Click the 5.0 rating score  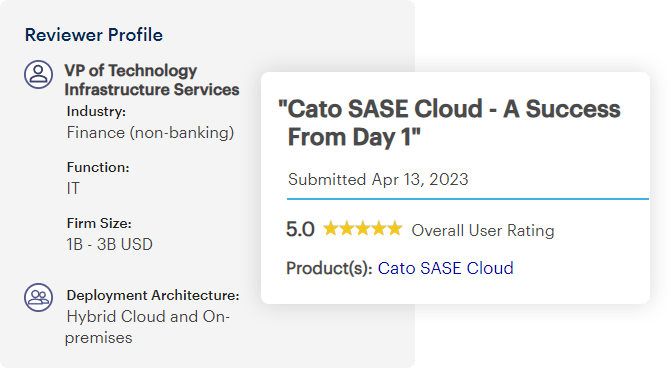pyautogui.click(x=300, y=229)
